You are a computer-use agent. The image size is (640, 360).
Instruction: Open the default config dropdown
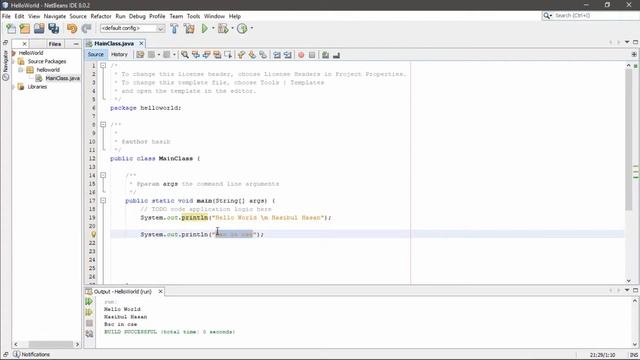(x=133, y=28)
